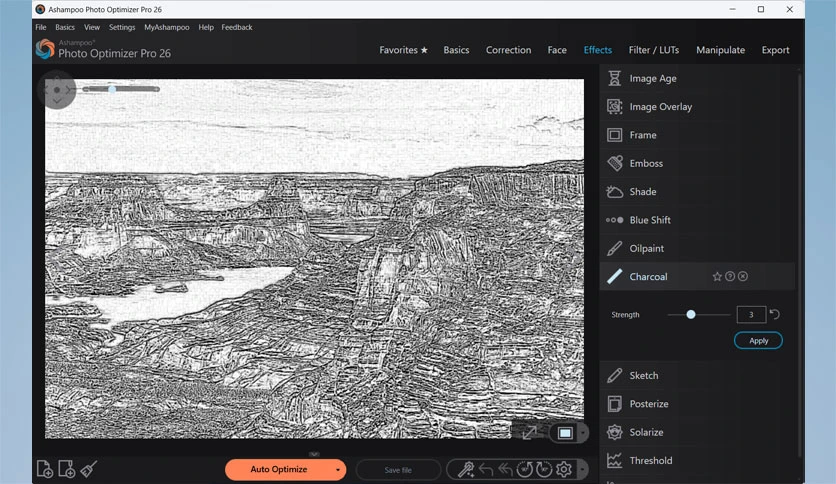The width and height of the screenshot is (836, 484).
Task: Open the File menu
Action: coord(41,27)
